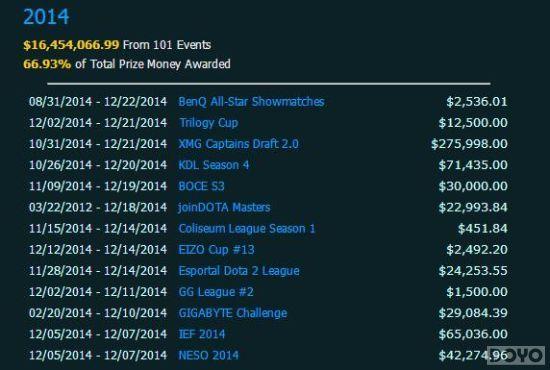This screenshot has width=550, height=370.
Task: Follow the NESO 2014 link
Action: (208, 355)
